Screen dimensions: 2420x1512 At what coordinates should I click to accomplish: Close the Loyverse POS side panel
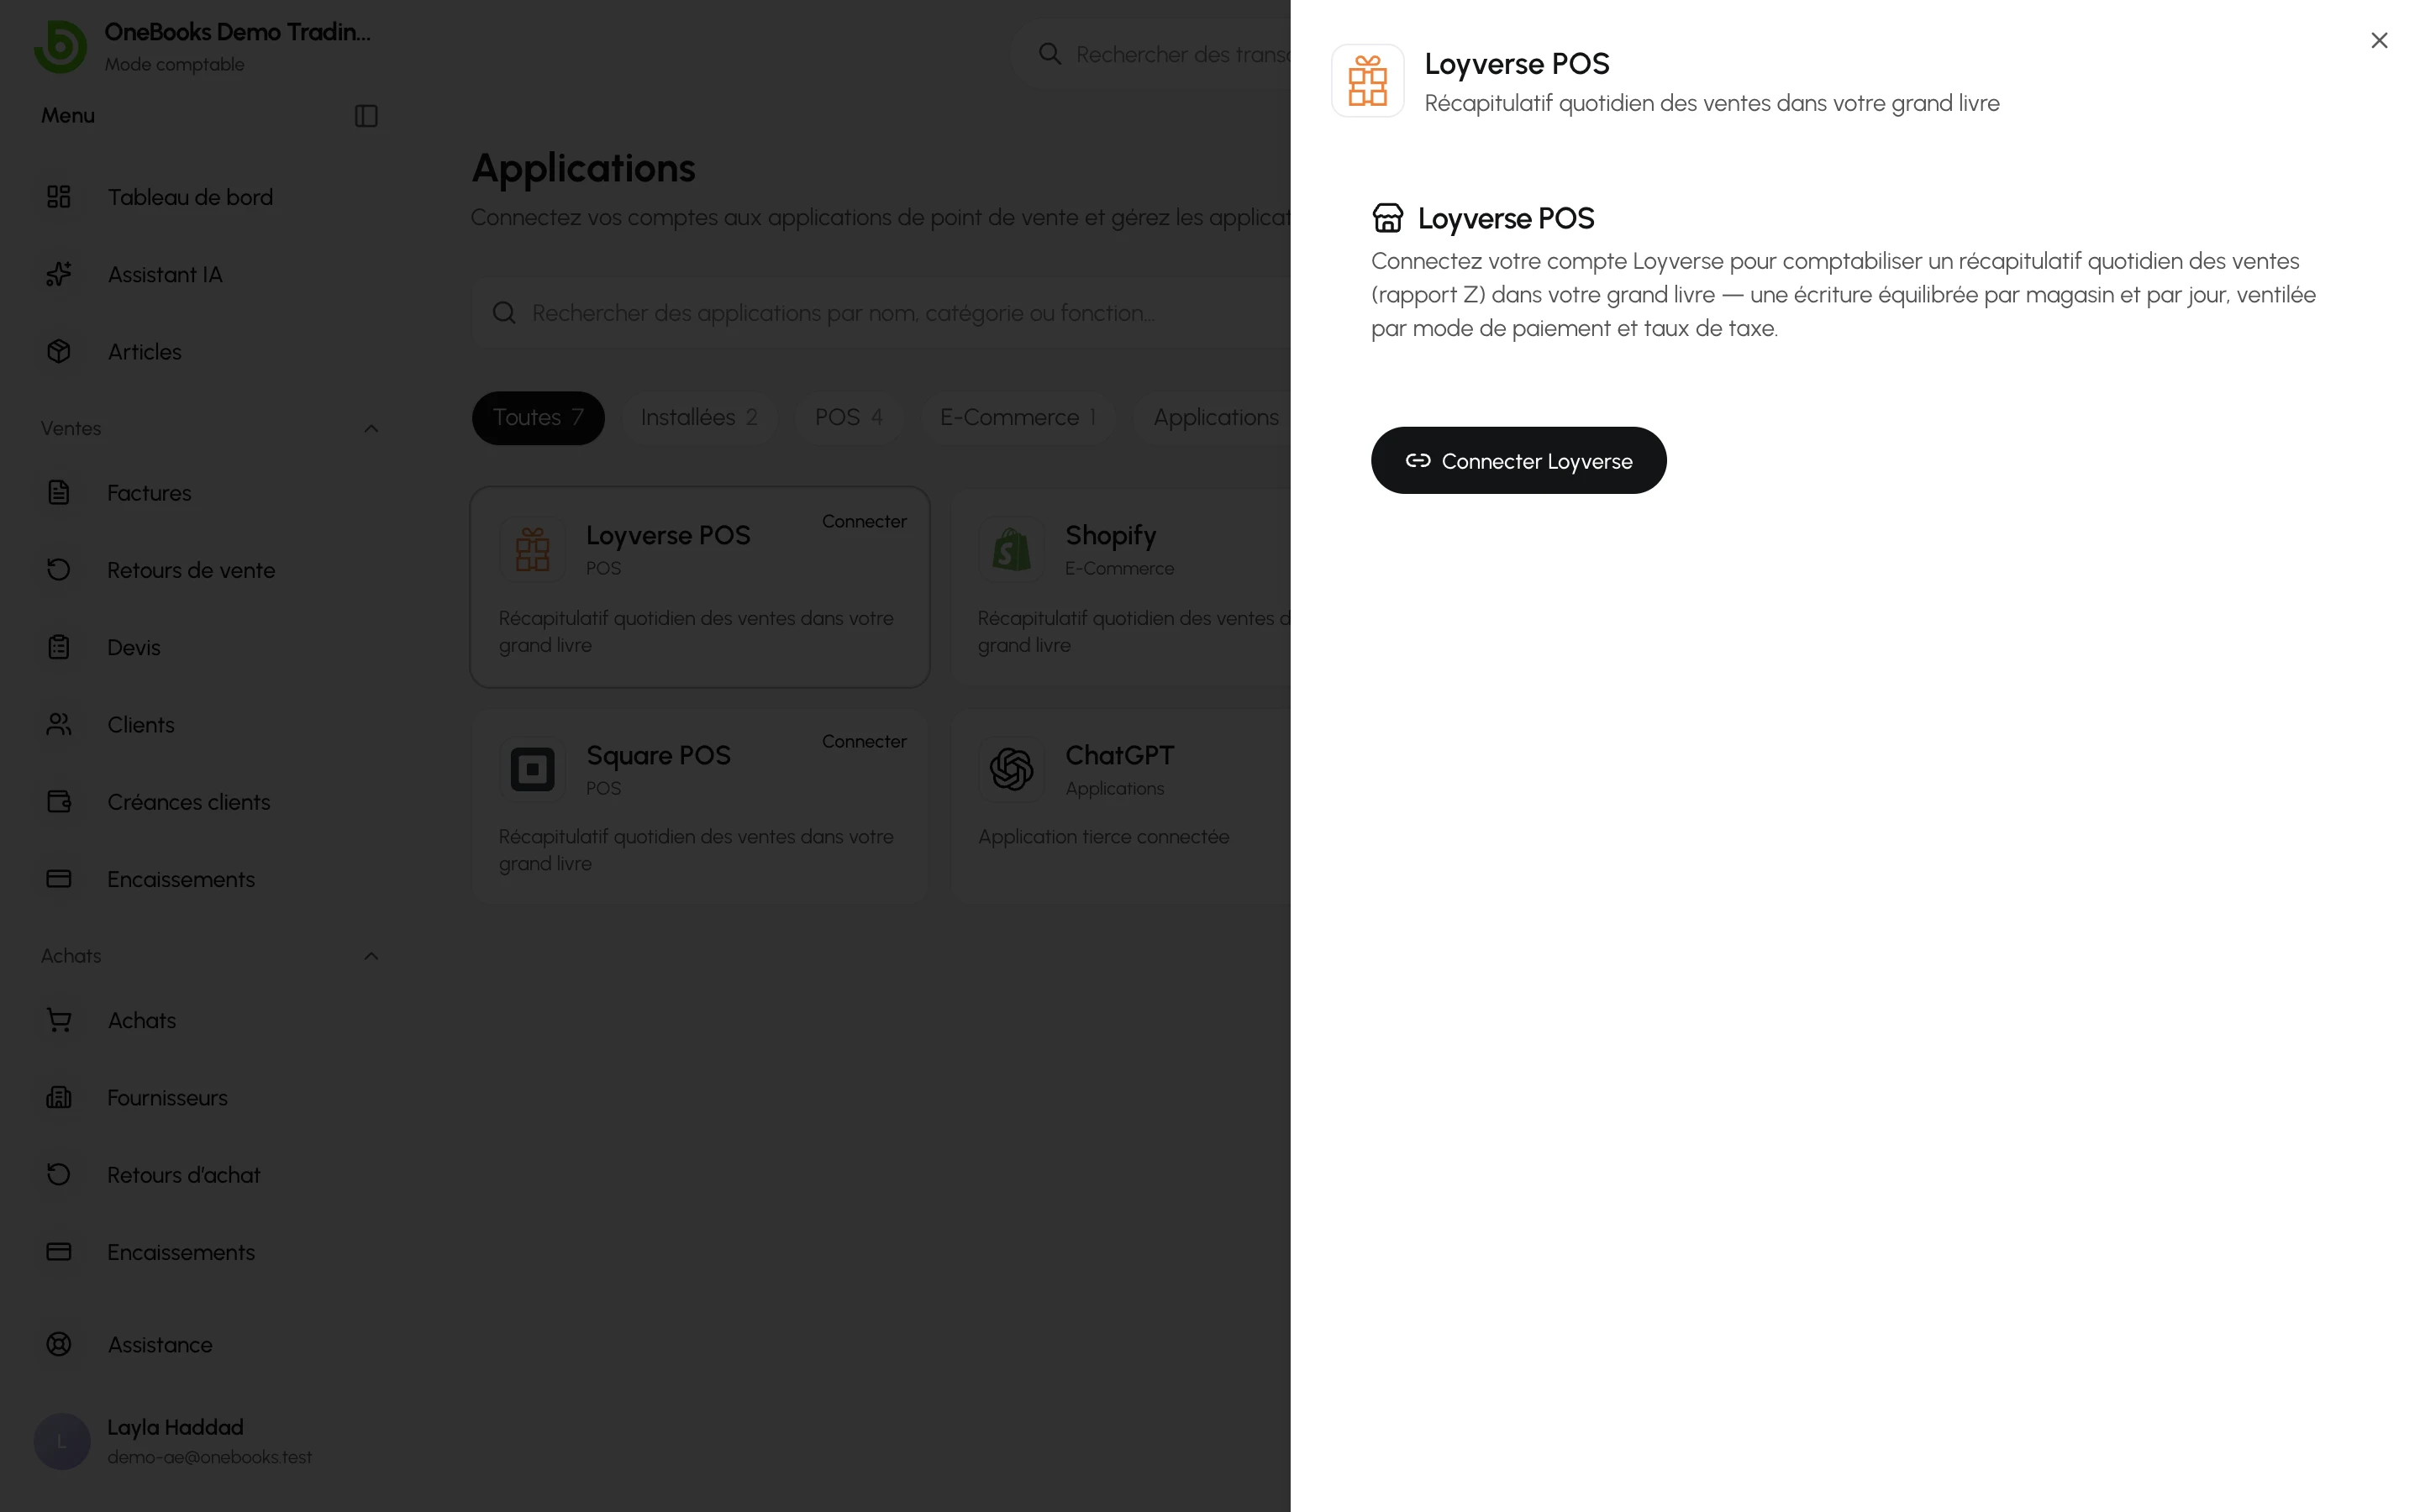[2379, 40]
